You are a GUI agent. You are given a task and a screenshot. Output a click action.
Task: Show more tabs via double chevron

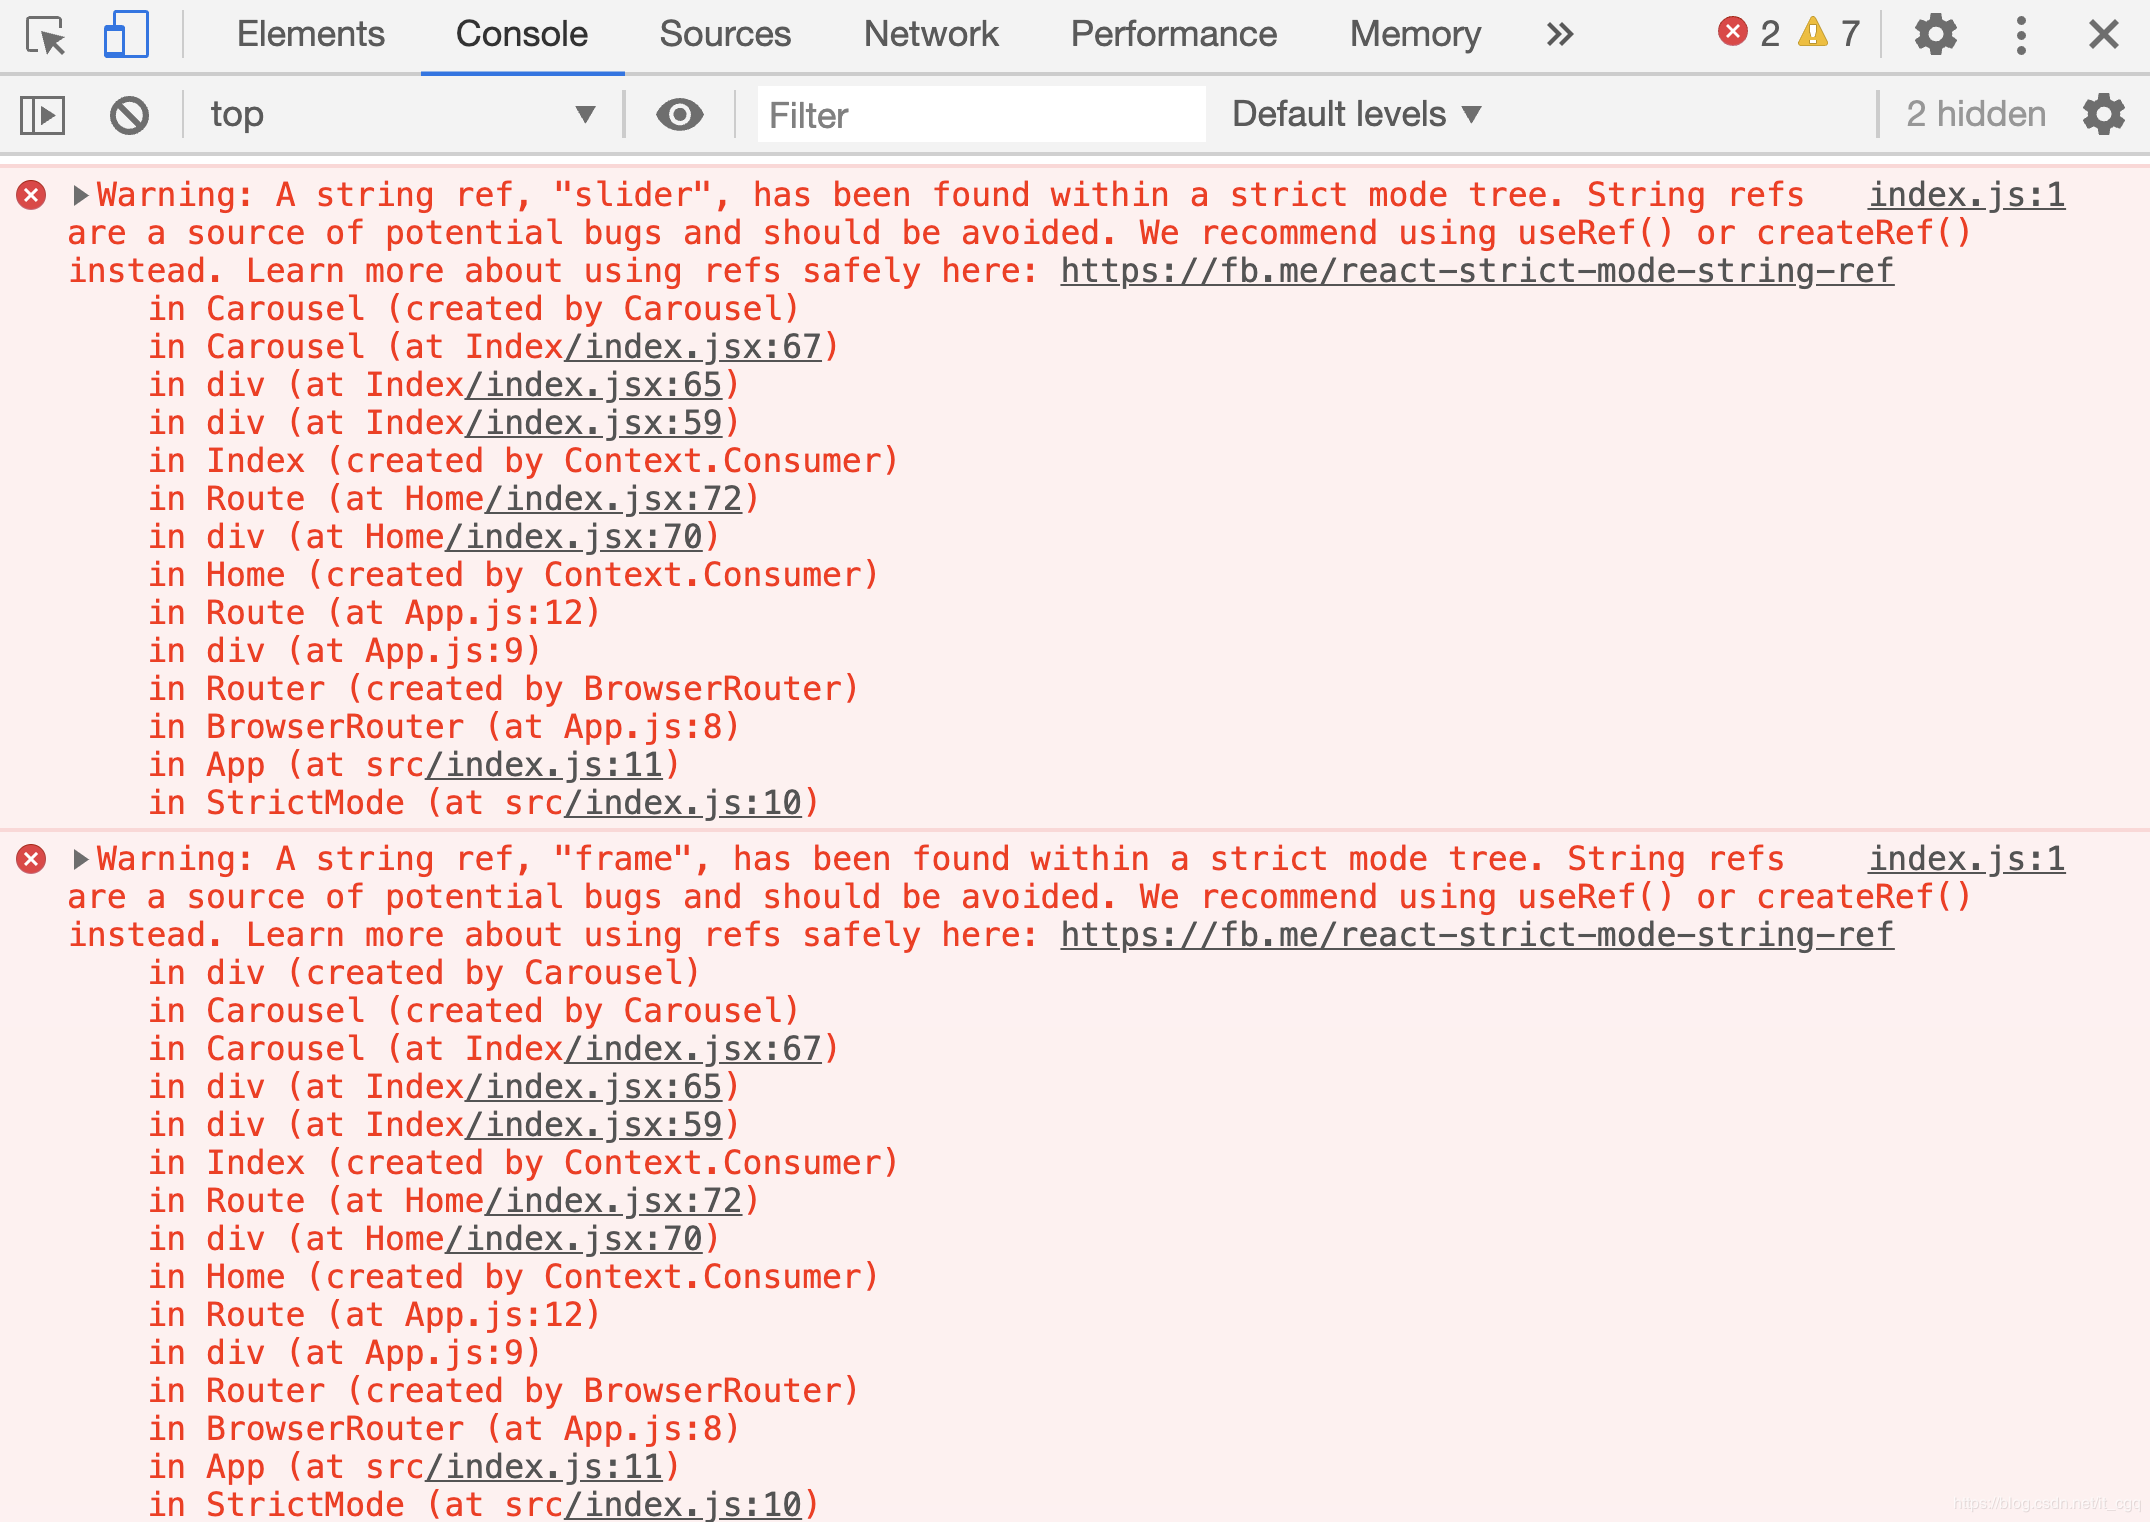(x=1559, y=35)
